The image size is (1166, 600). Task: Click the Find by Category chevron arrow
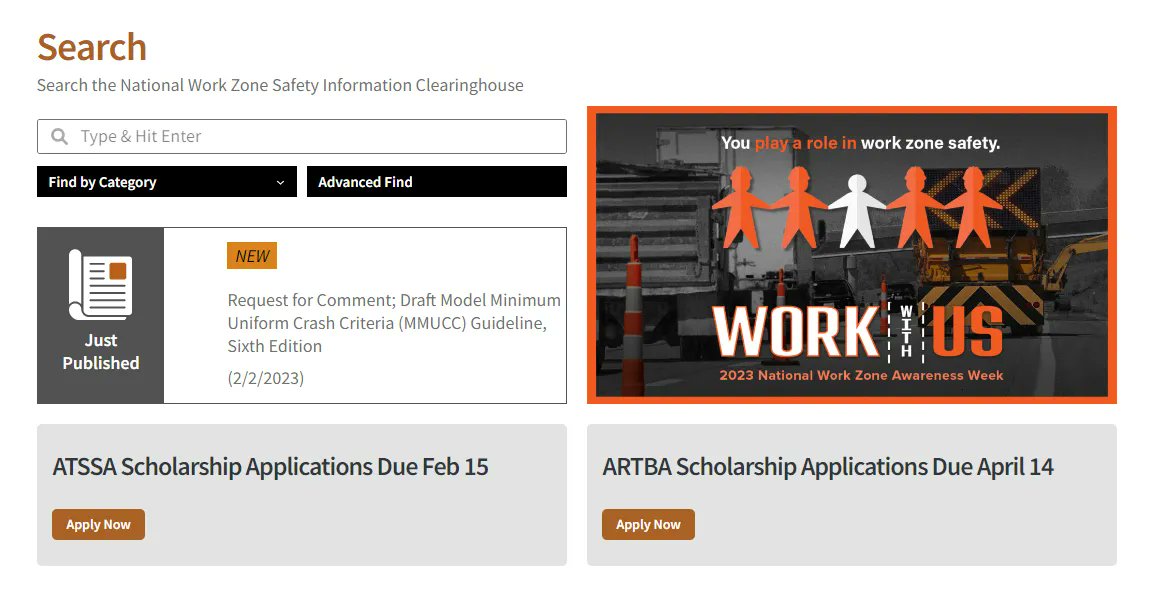[x=280, y=183]
